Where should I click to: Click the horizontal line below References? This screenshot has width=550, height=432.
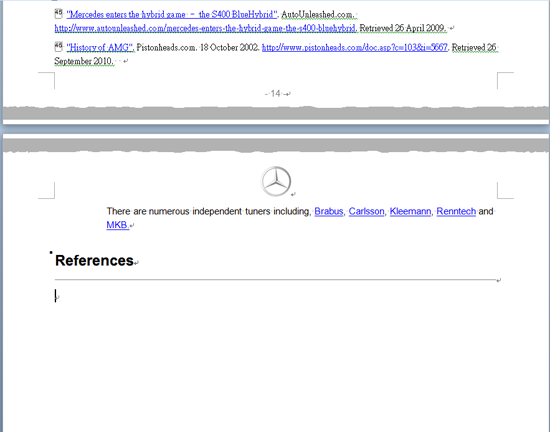coord(276,280)
